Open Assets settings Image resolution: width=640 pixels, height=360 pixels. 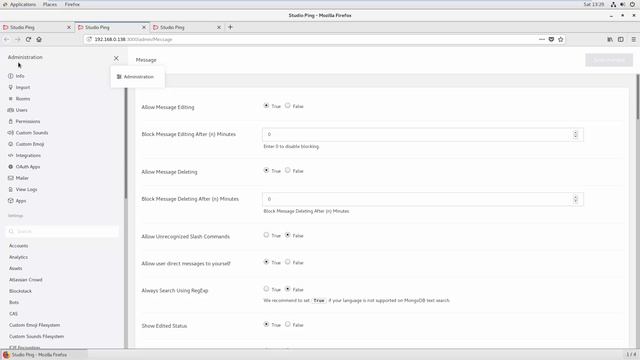coord(16,269)
